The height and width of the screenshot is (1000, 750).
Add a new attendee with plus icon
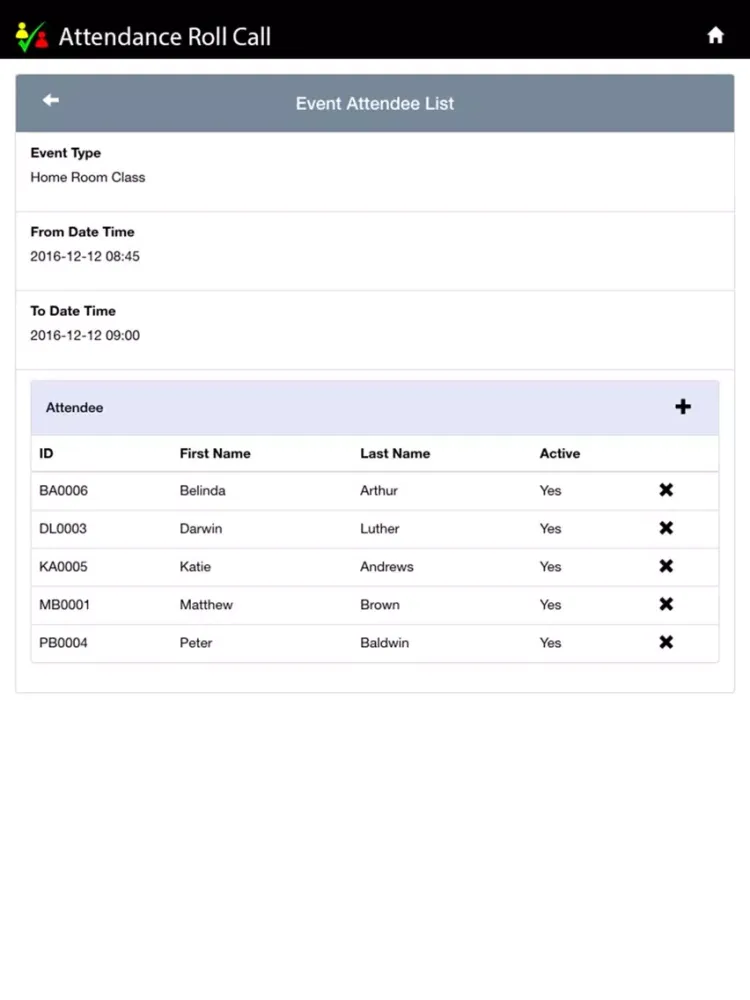683,407
